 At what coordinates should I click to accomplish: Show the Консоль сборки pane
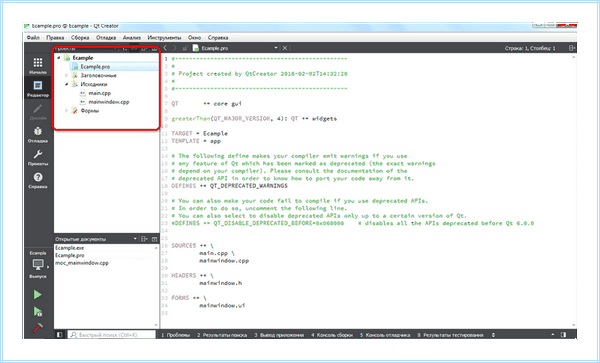[x=332, y=335]
